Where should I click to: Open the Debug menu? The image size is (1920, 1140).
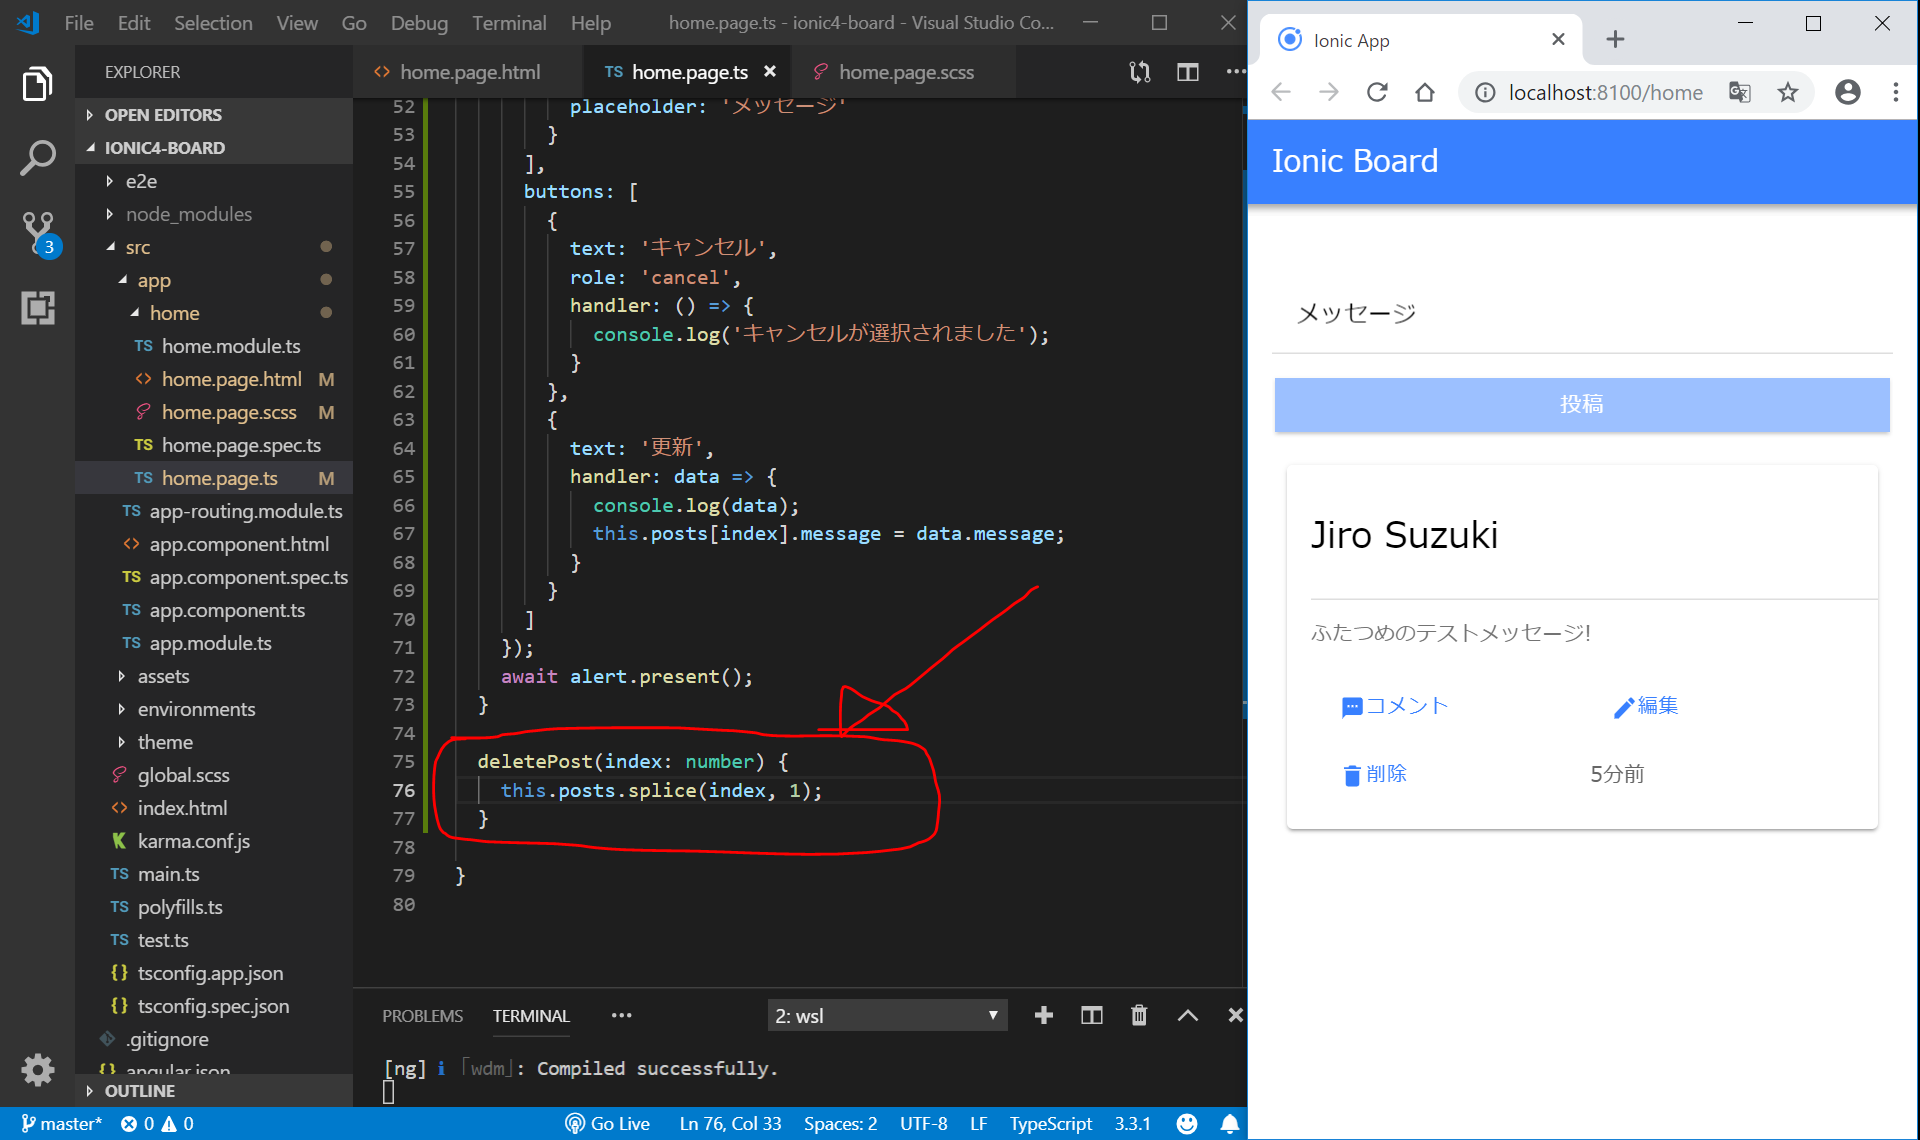[418, 22]
